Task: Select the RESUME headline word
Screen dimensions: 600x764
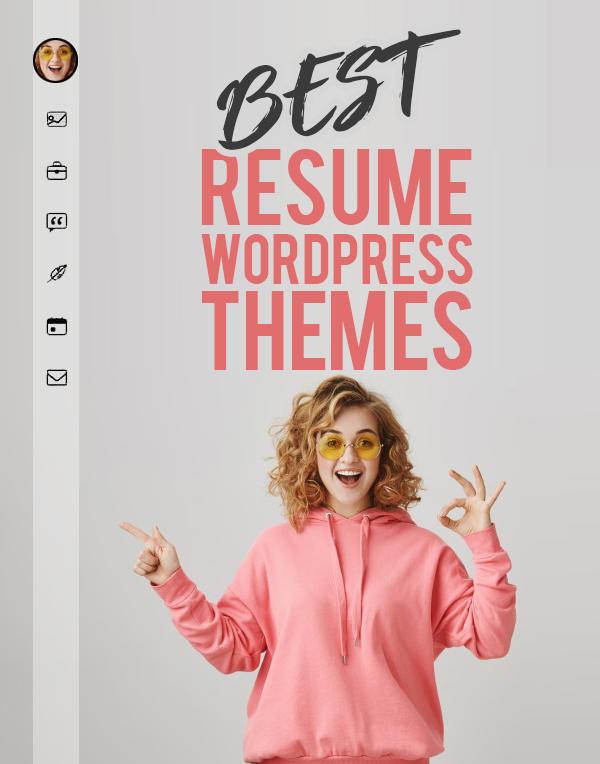Action: tap(336, 188)
